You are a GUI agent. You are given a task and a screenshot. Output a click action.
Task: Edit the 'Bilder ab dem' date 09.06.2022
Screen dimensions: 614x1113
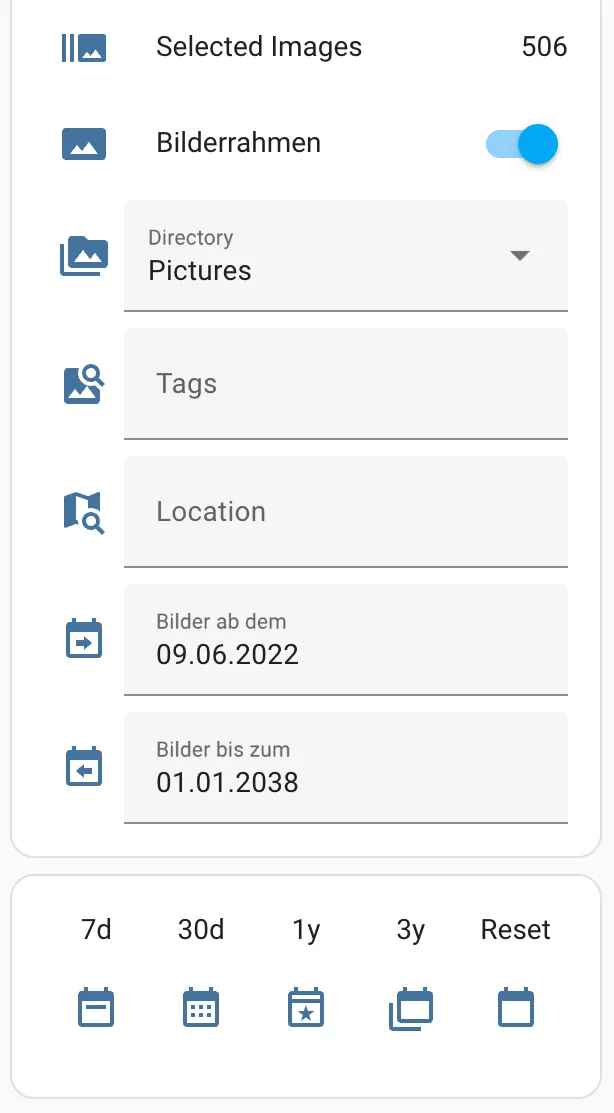pyautogui.click(x=346, y=640)
